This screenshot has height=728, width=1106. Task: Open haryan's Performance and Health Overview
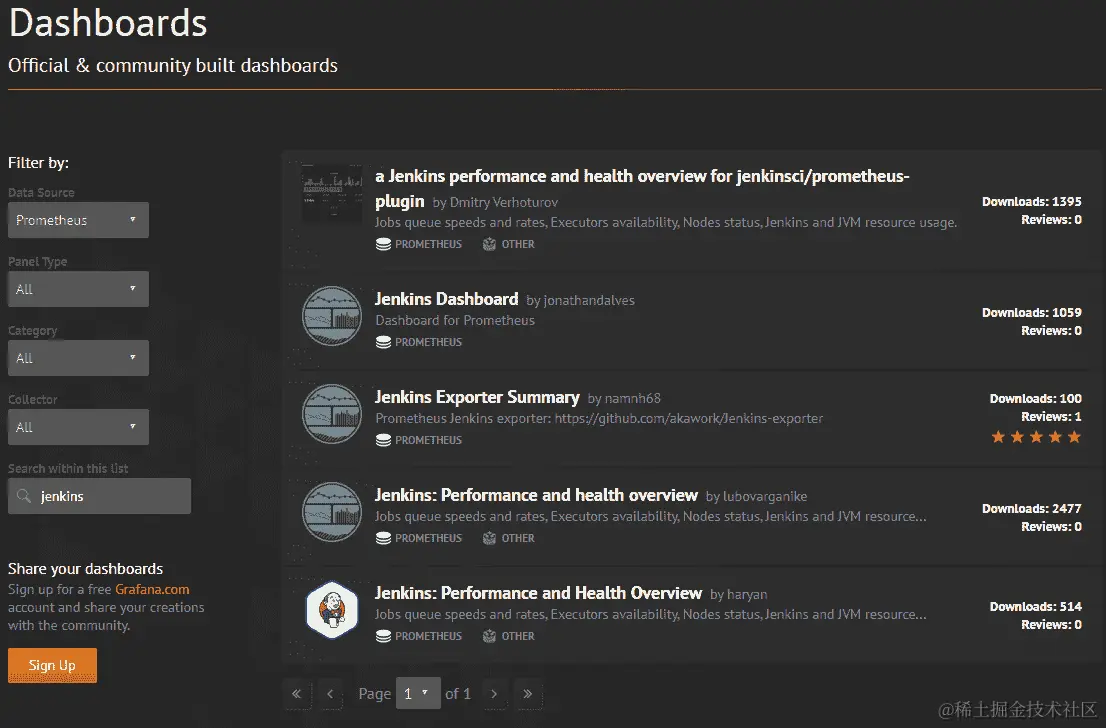tap(538, 593)
